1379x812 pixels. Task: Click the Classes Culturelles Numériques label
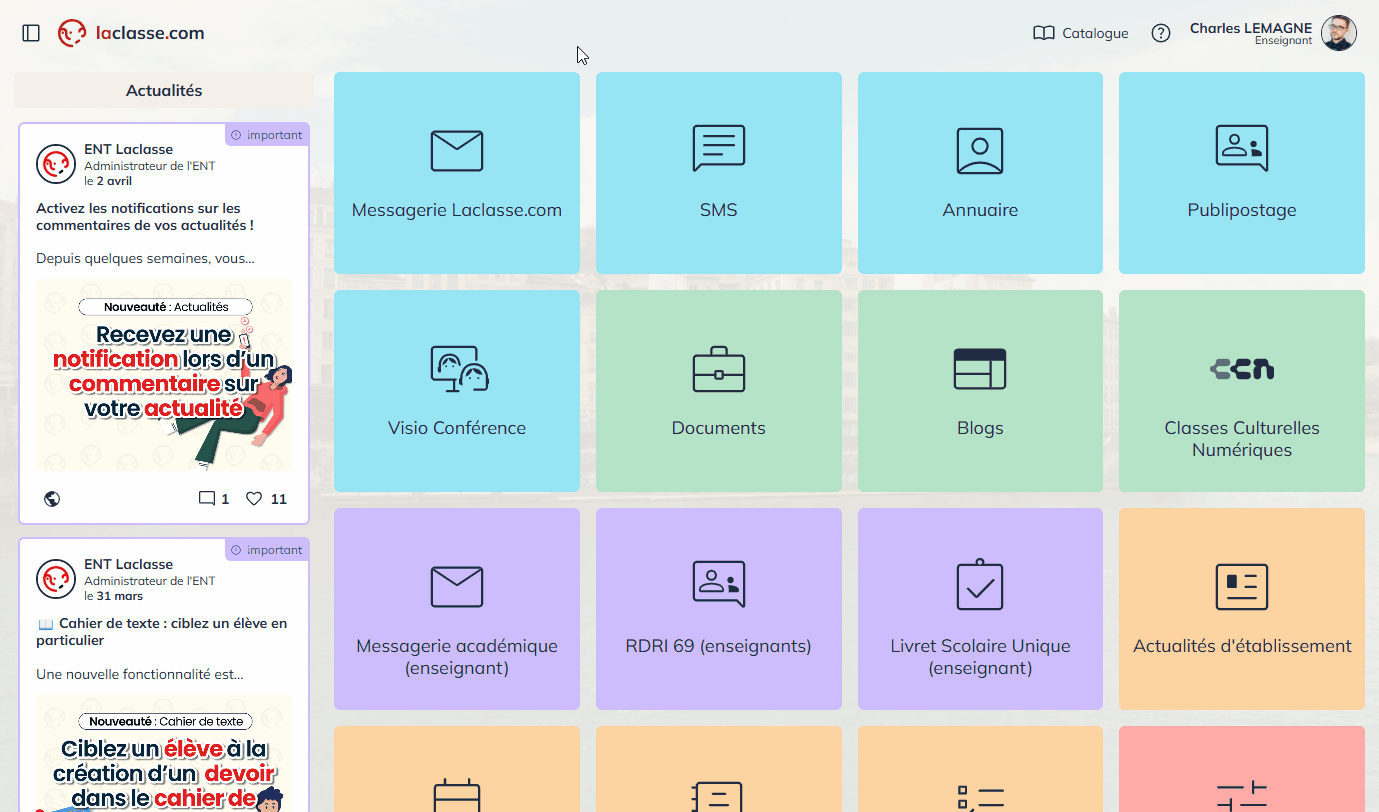coord(1242,439)
